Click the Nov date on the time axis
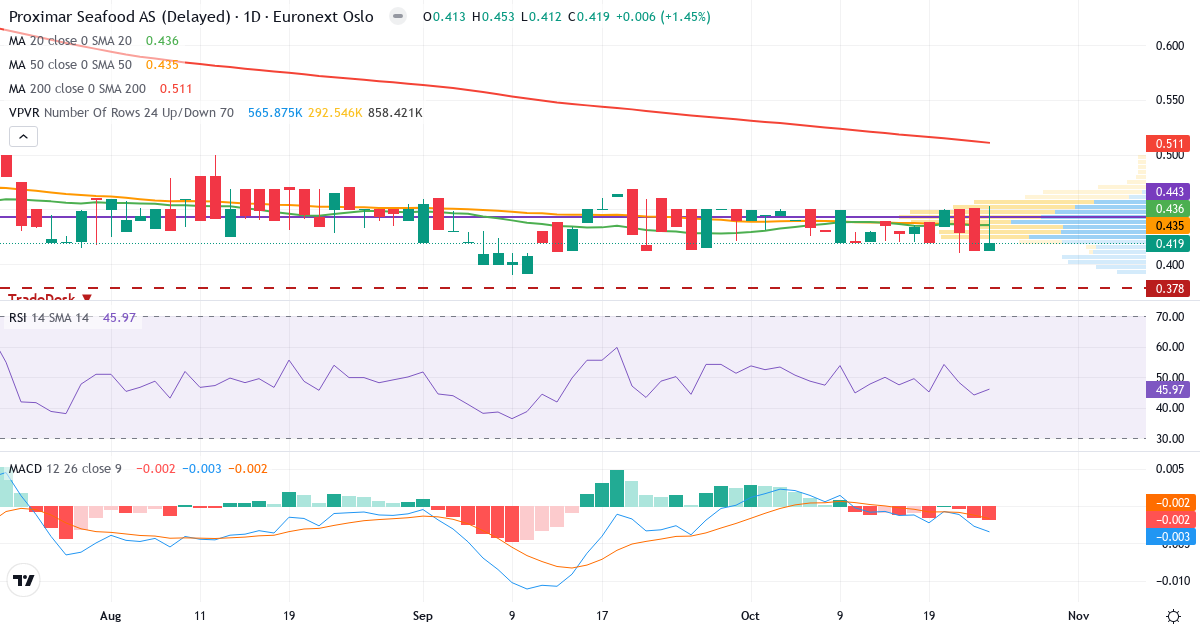The image size is (1200, 630). (x=1077, y=615)
